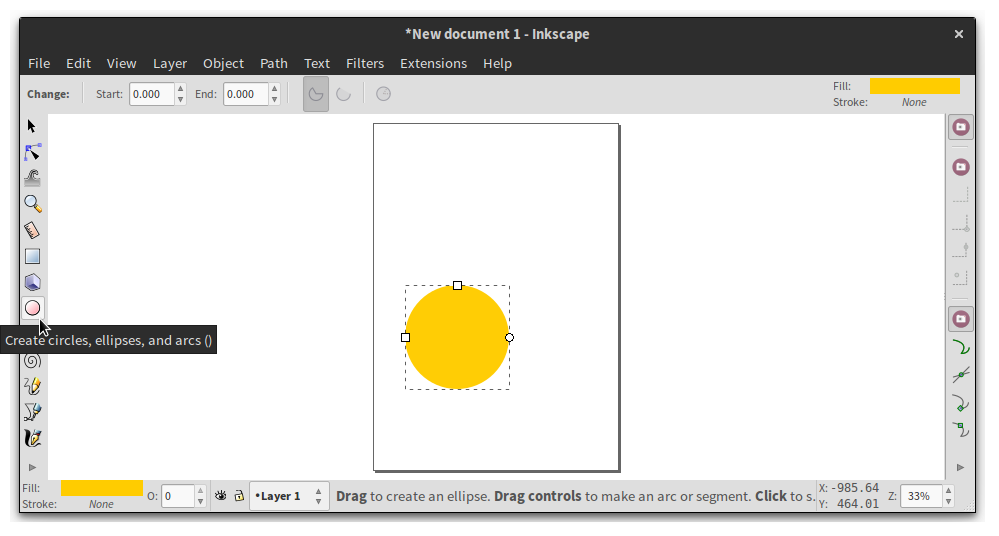Click the ellipse's top square resize handle
Image resolution: width=999 pixels, height=536 pixels.
pyautogui.click(x=457, y=286)
